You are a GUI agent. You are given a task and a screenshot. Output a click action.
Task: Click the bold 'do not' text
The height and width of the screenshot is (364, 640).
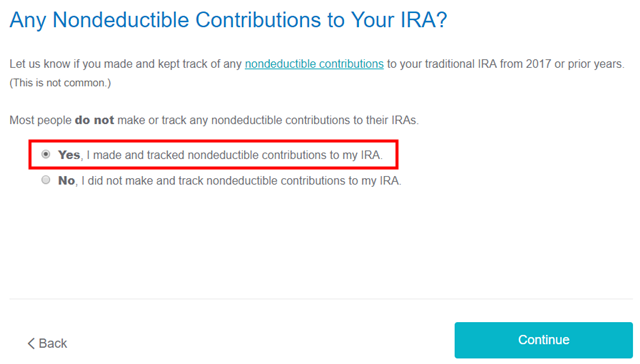pos(94,120)
